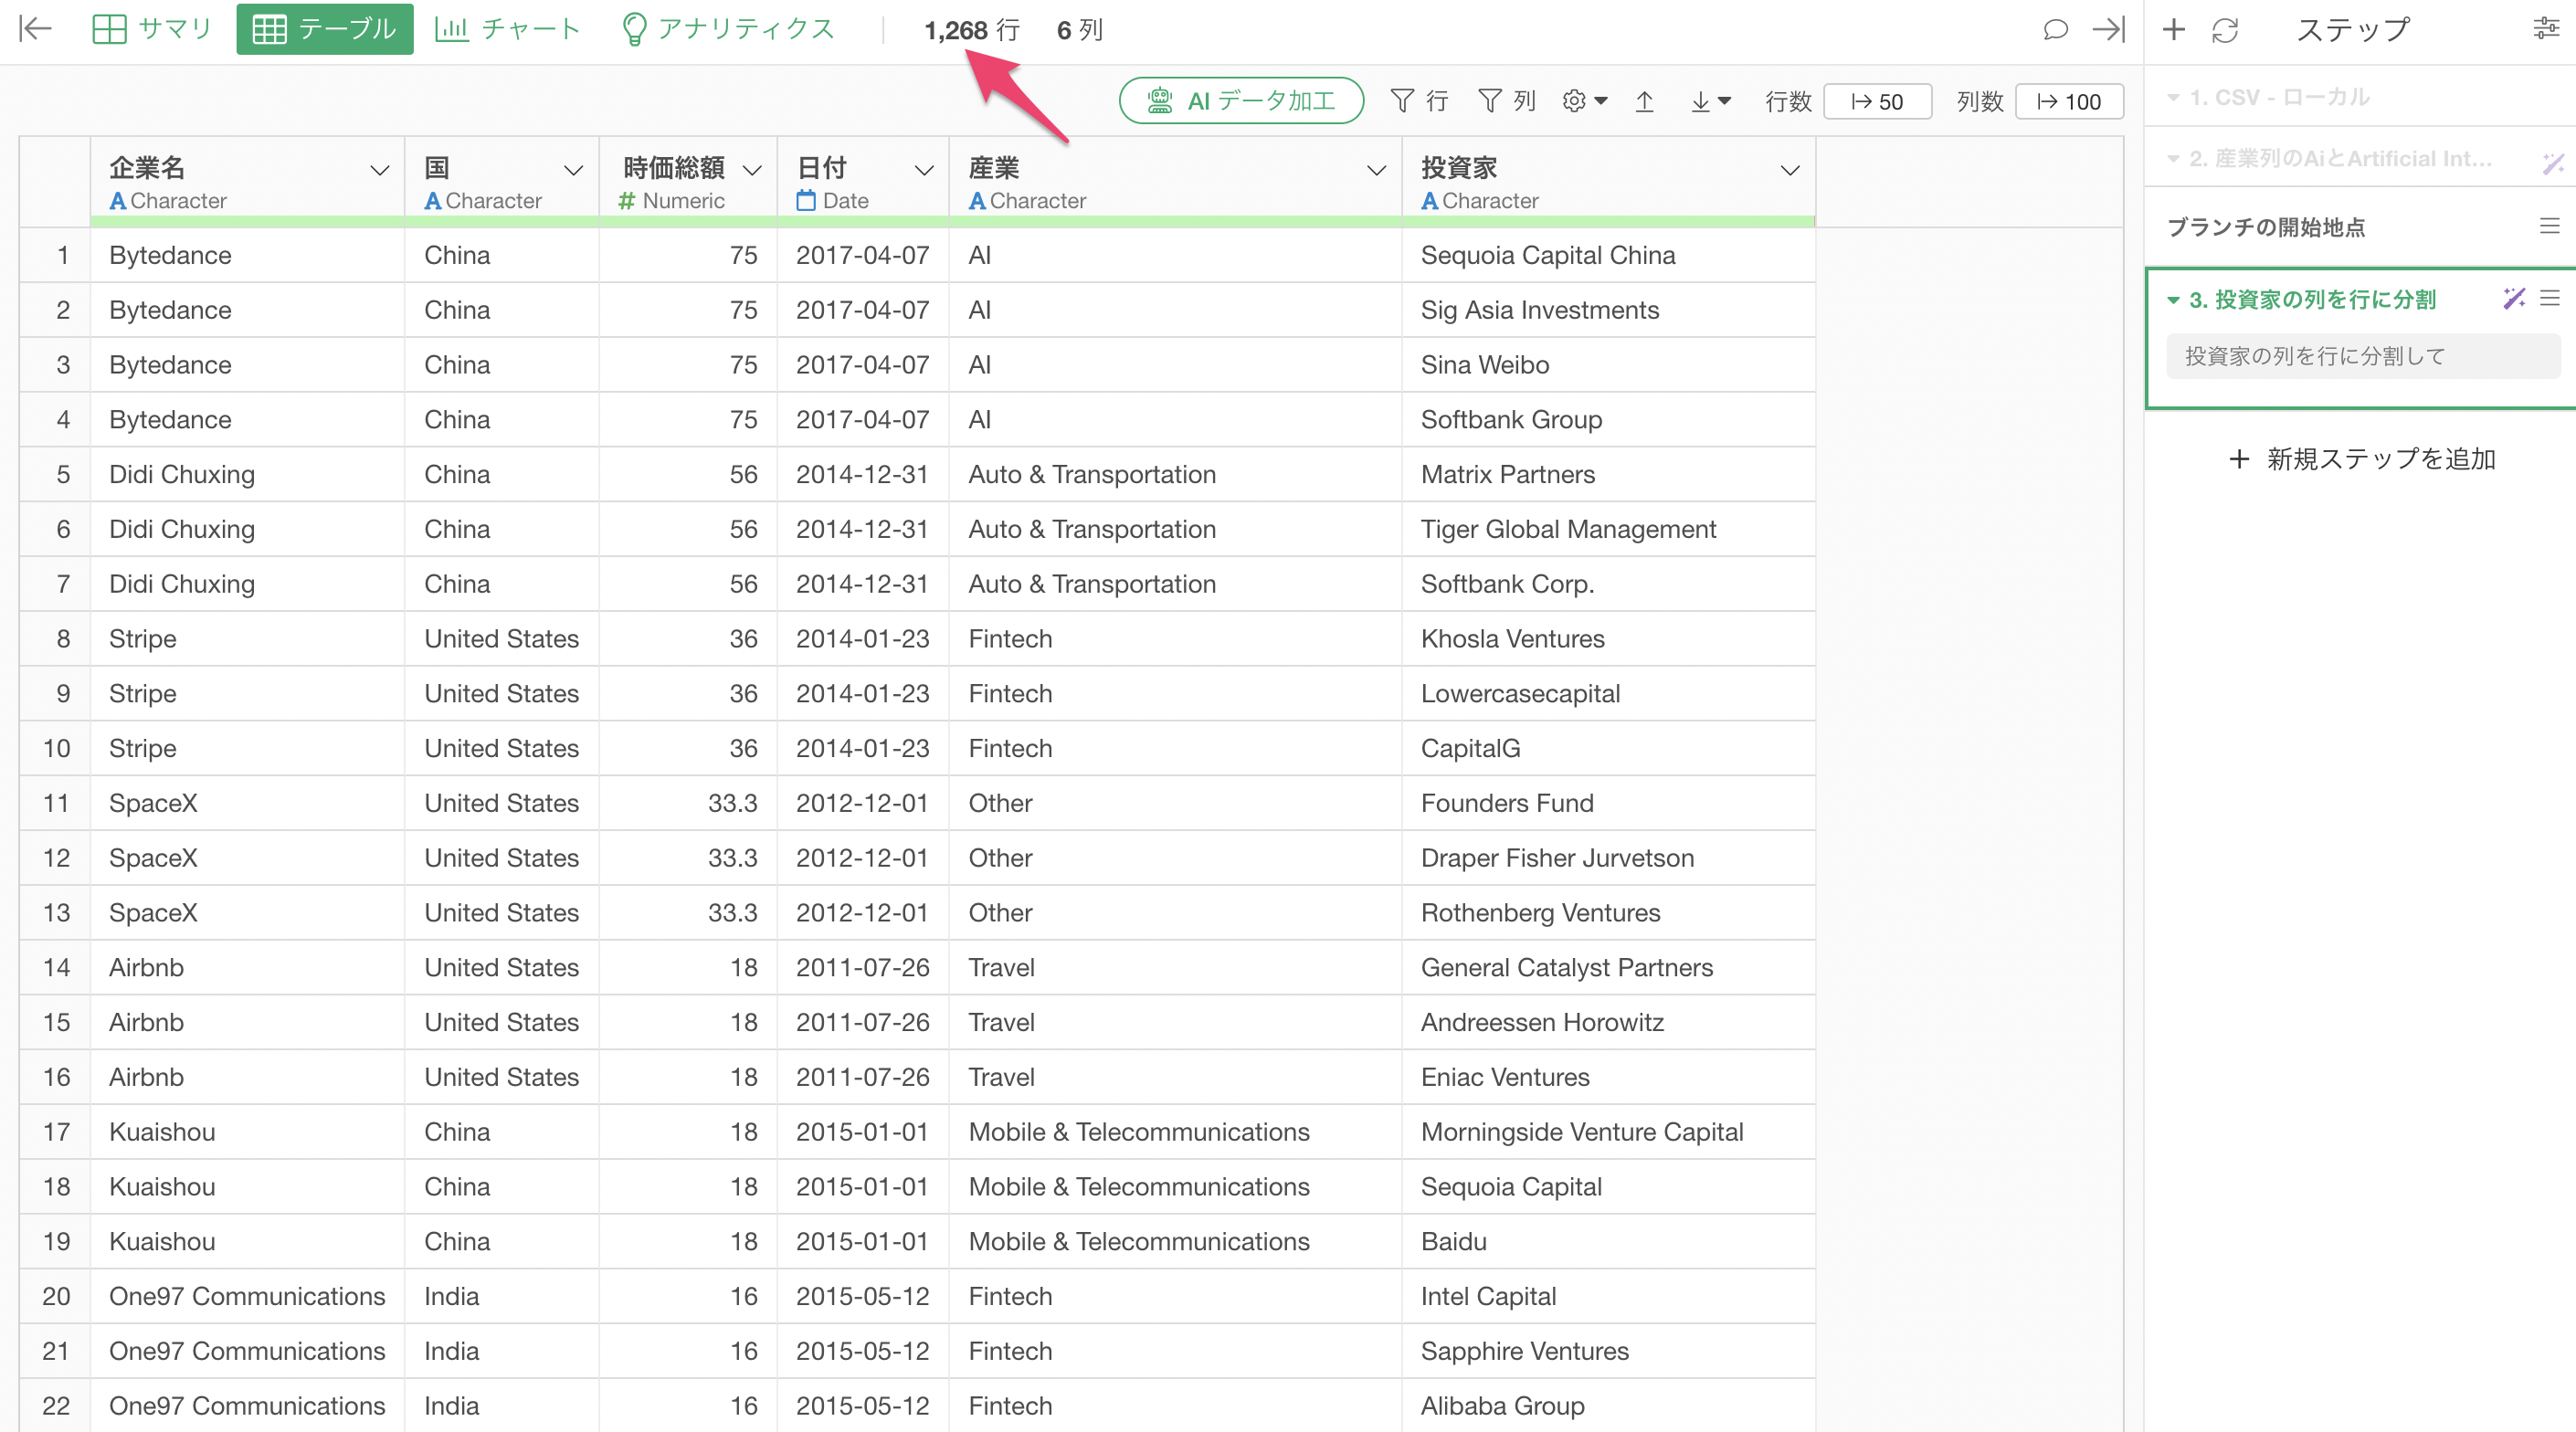This screenshot has width=2576, height=1432.
Task: Click the 新規ステップを追加 button
Action: [2362, 459]
